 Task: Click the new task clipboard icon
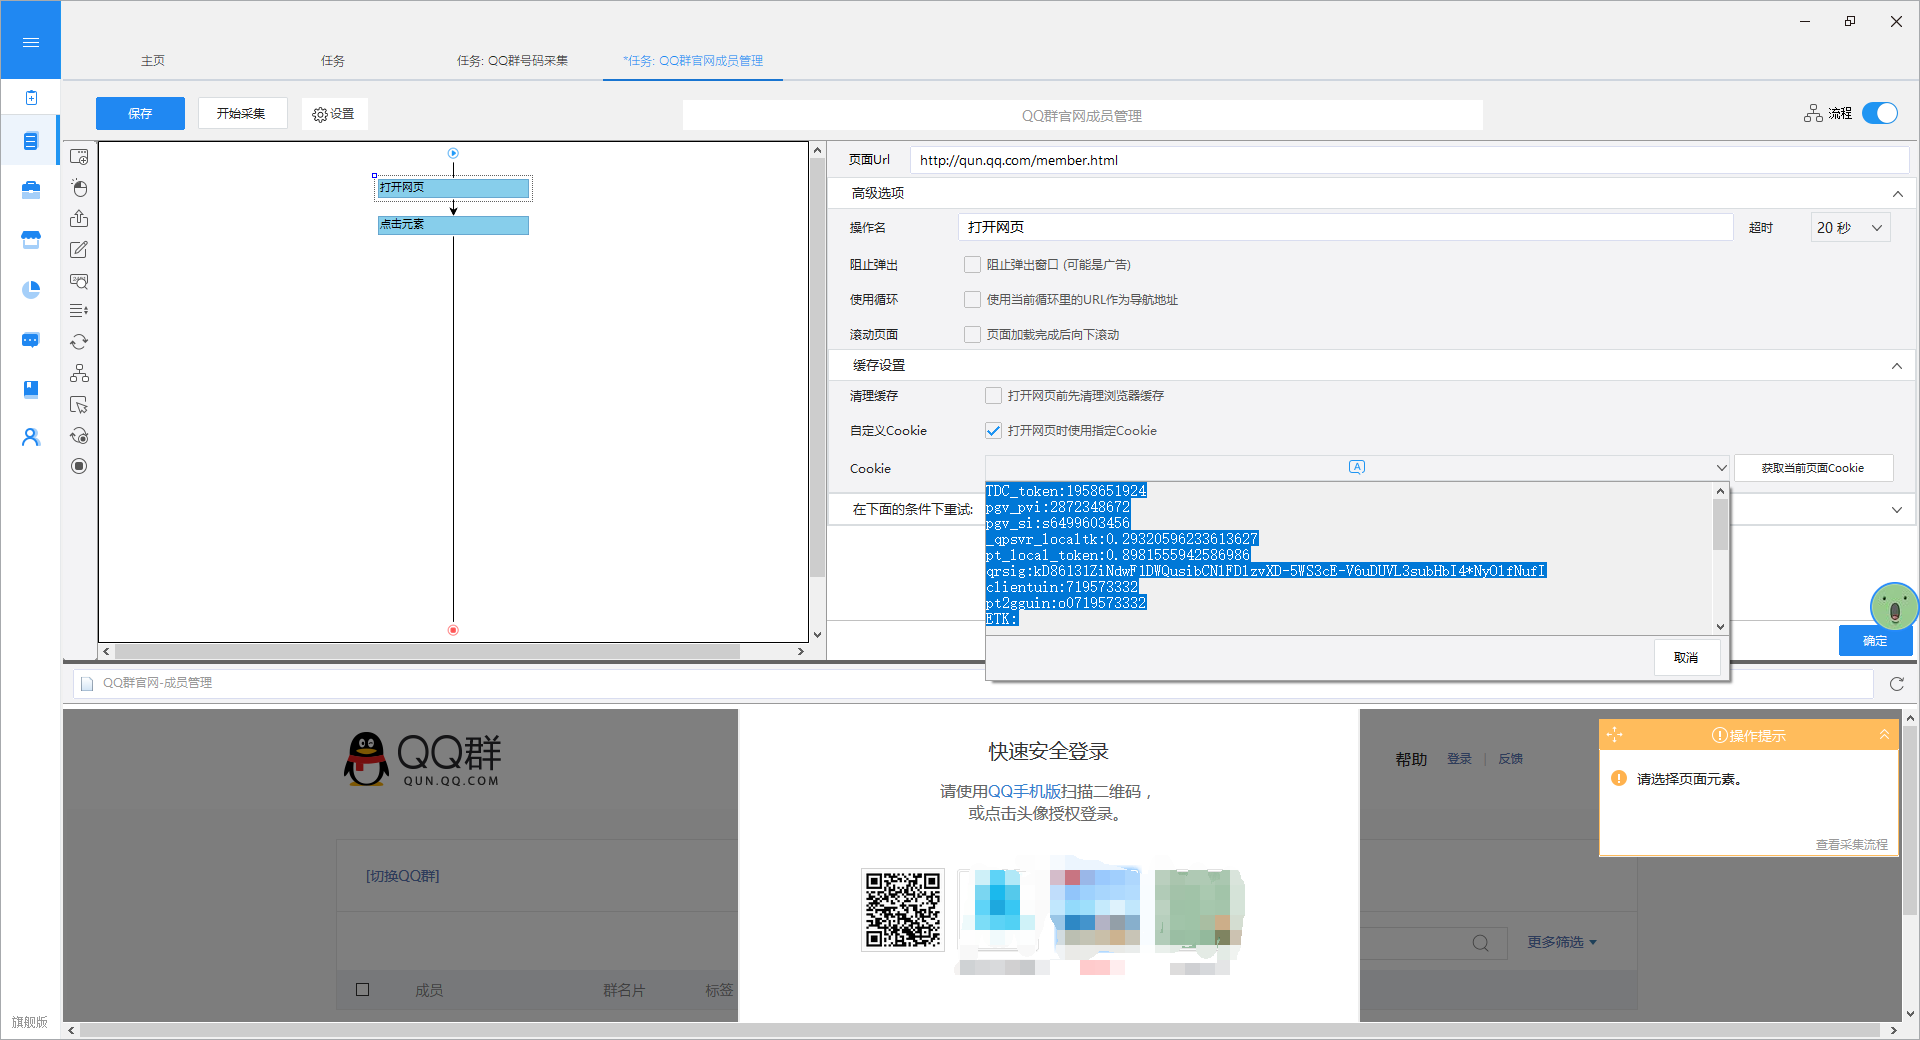point(31,97)
